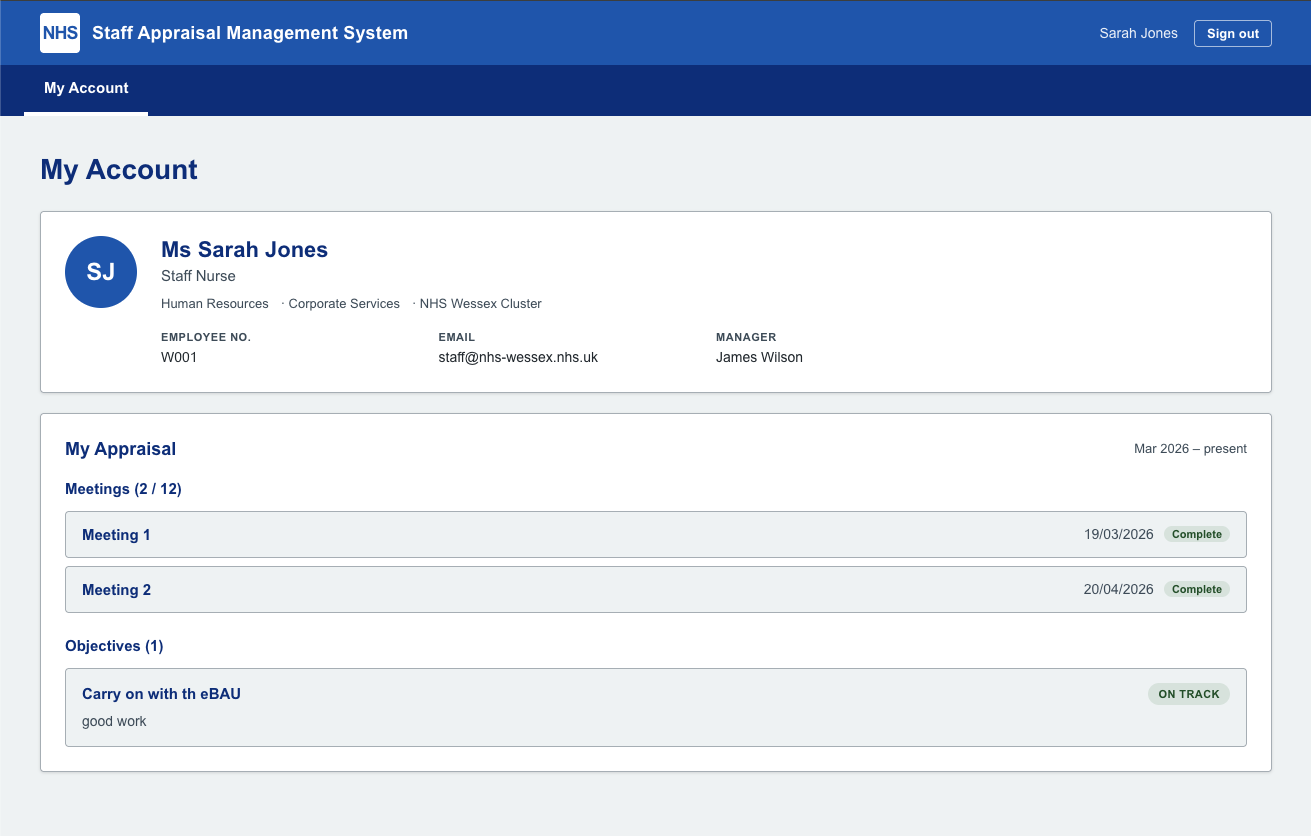Click the meeting date 19/03/2026
The height and width of the screenshot is (836, 1311).
[1118, 534]
